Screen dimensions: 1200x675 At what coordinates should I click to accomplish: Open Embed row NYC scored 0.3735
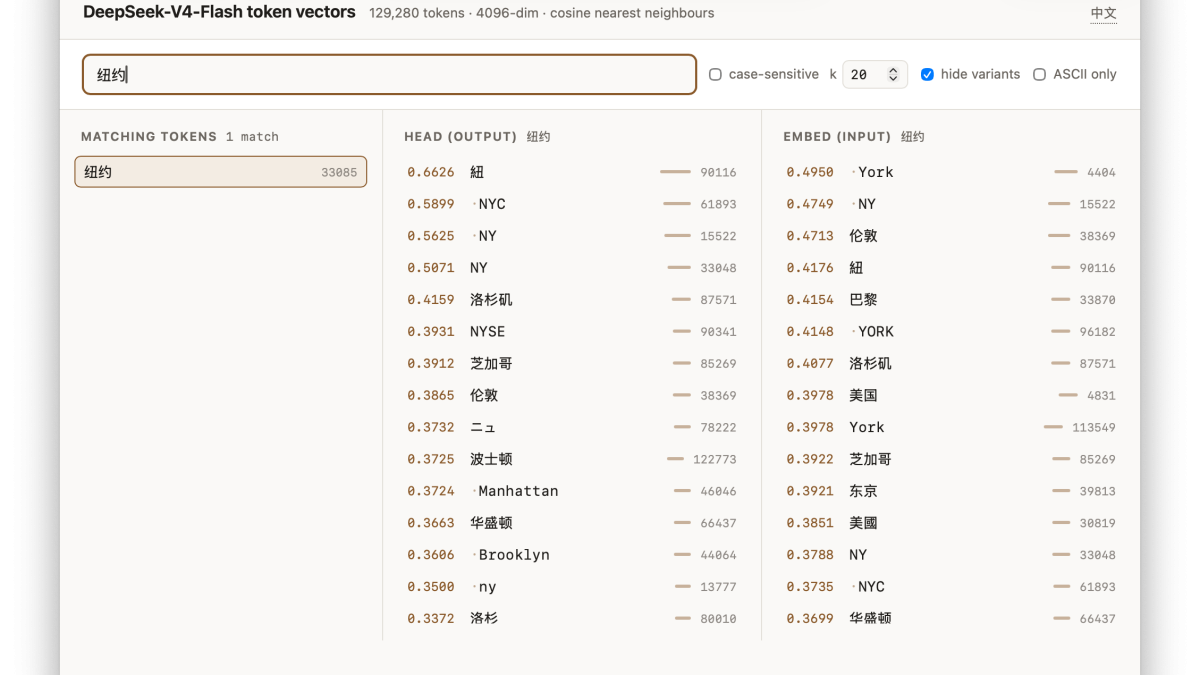951,587
